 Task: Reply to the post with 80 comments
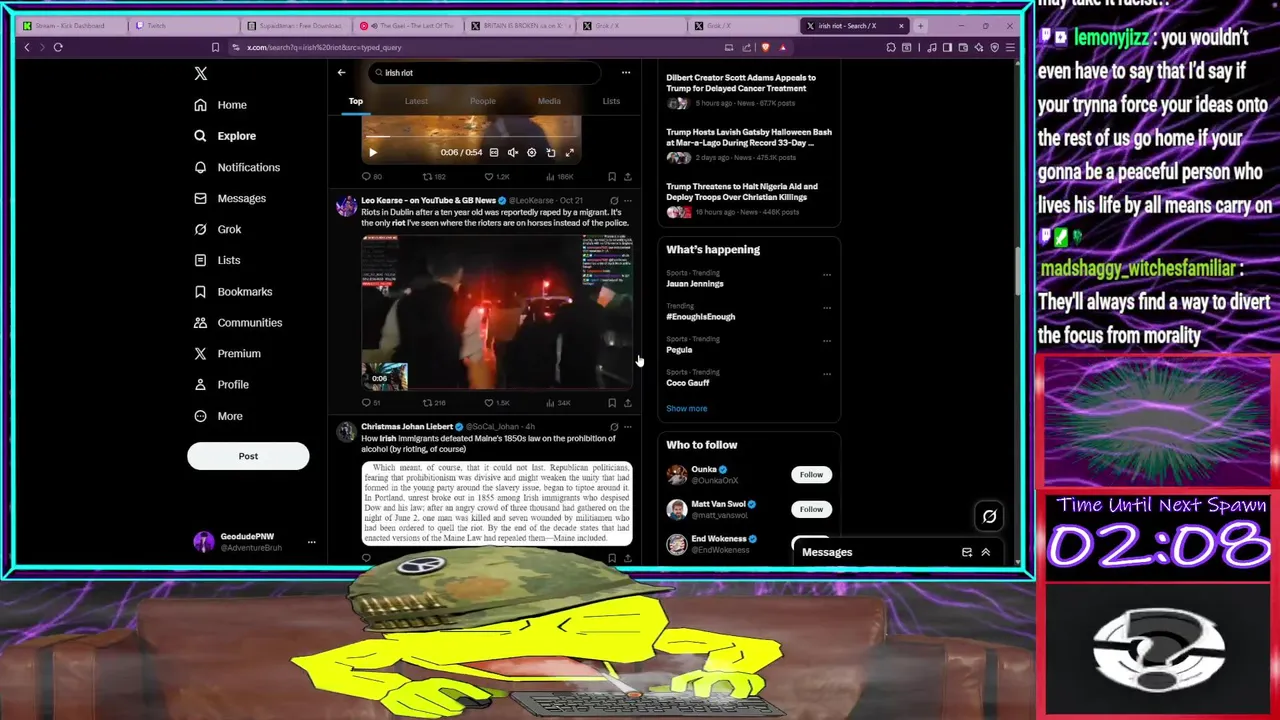pos(371,177)
